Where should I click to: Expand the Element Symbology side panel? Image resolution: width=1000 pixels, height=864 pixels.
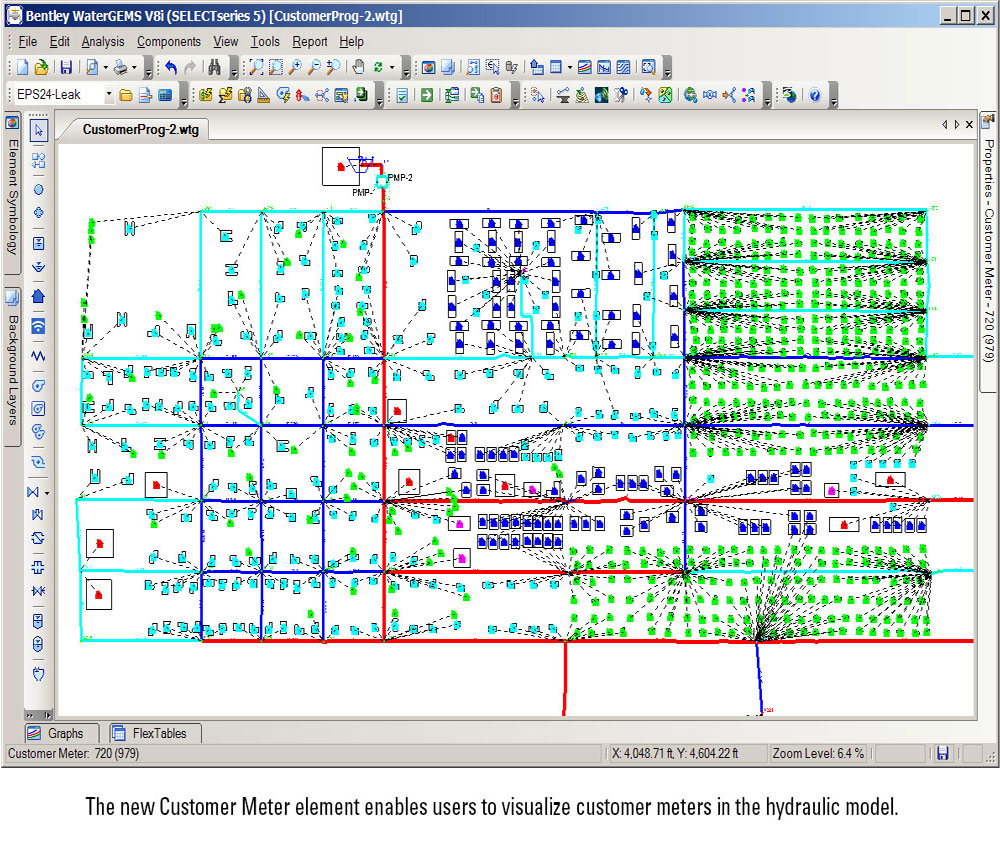pos(12,193)
